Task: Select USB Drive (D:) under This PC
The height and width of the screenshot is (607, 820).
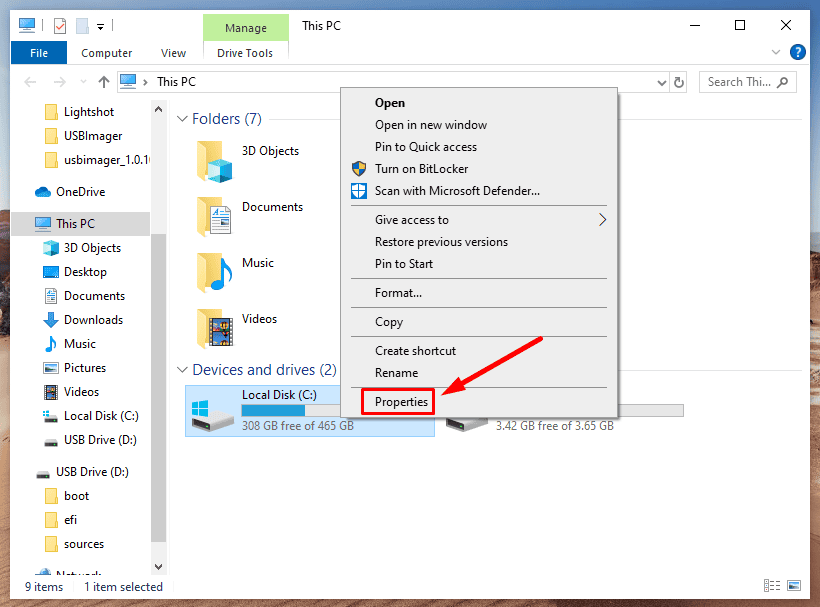Action: (x=90, y=440)
